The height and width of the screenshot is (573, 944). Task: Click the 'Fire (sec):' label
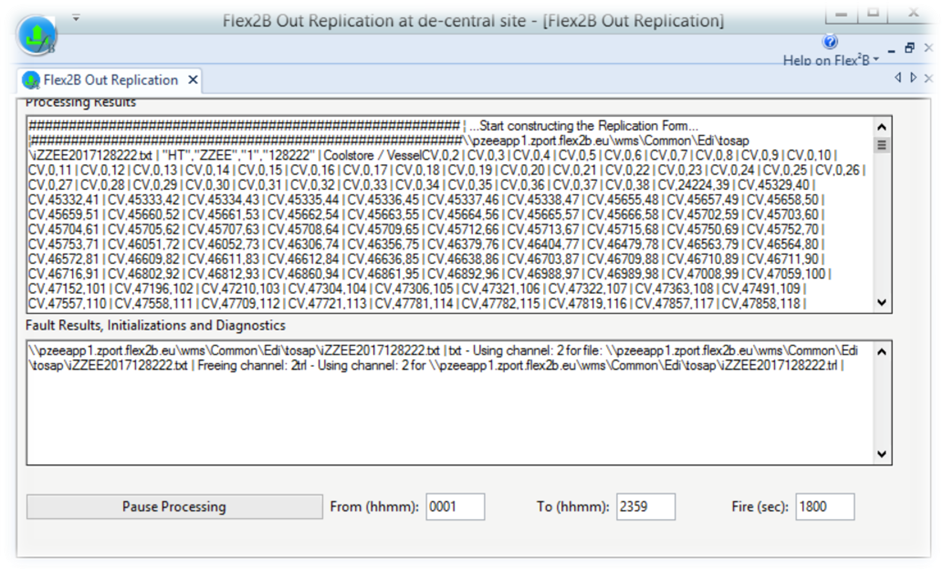(760, 507)
